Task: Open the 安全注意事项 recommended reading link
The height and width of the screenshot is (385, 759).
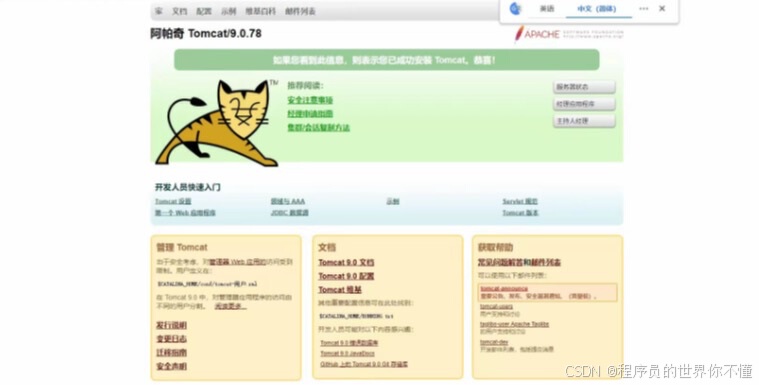Action: (310, 100)
